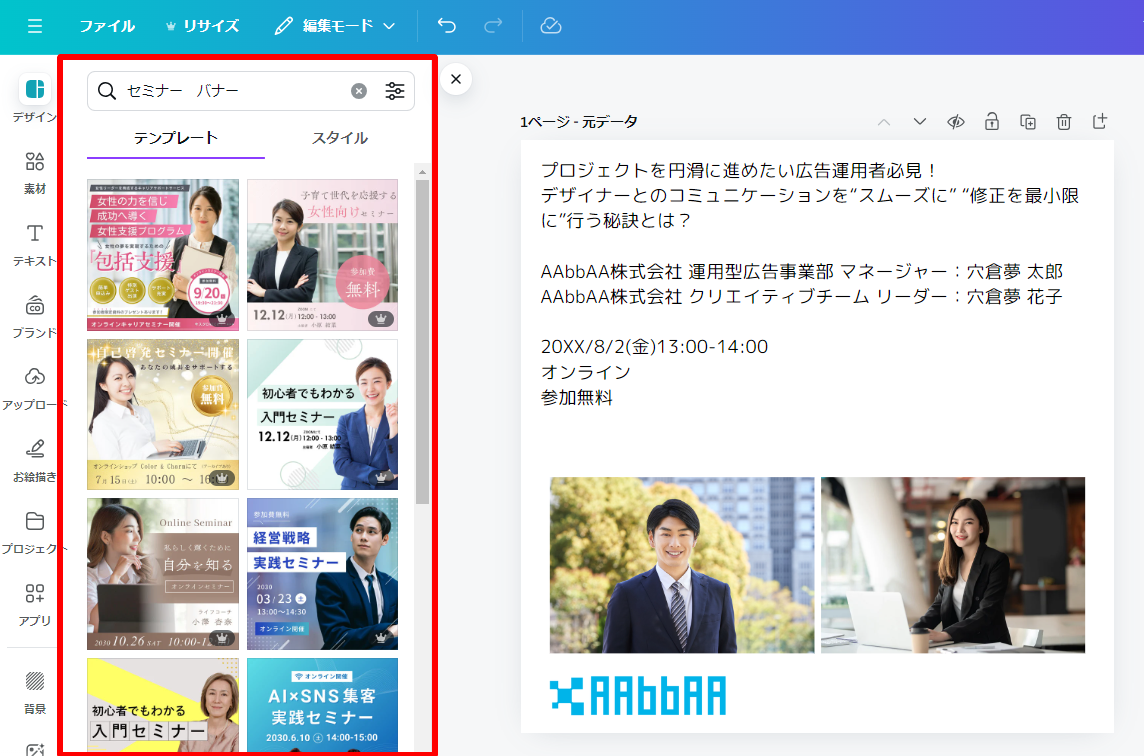Click the undo arrow
This screenshot has height=756, width=1144.
tap(447, 26)
